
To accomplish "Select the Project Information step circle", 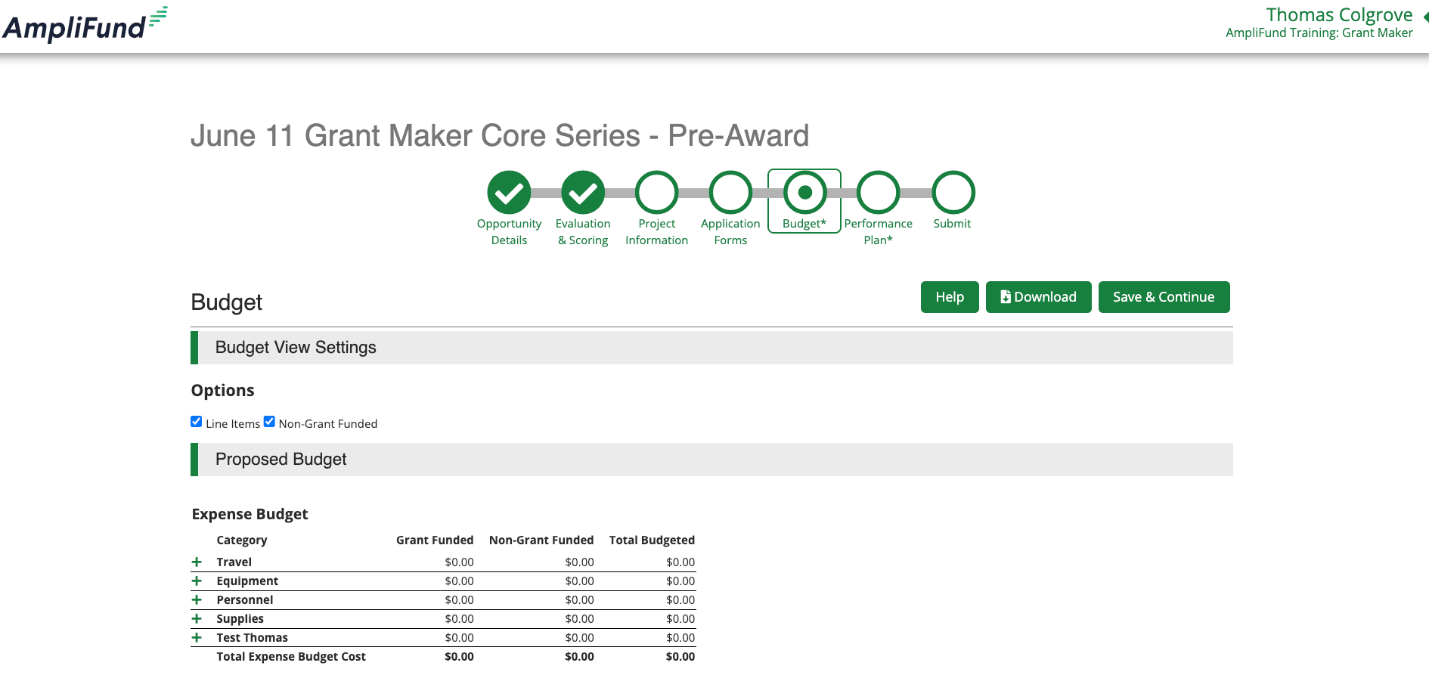I will click(x=657, y=192).
